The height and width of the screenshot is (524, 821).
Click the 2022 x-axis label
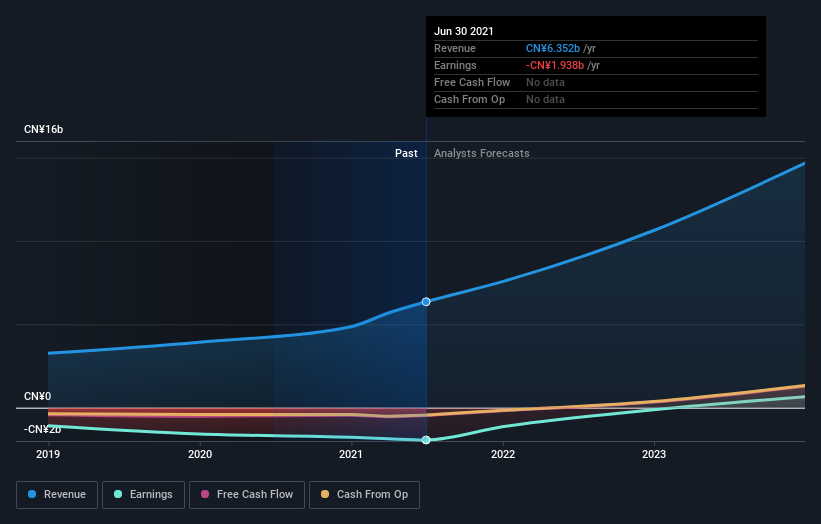[x=503, y=454]
